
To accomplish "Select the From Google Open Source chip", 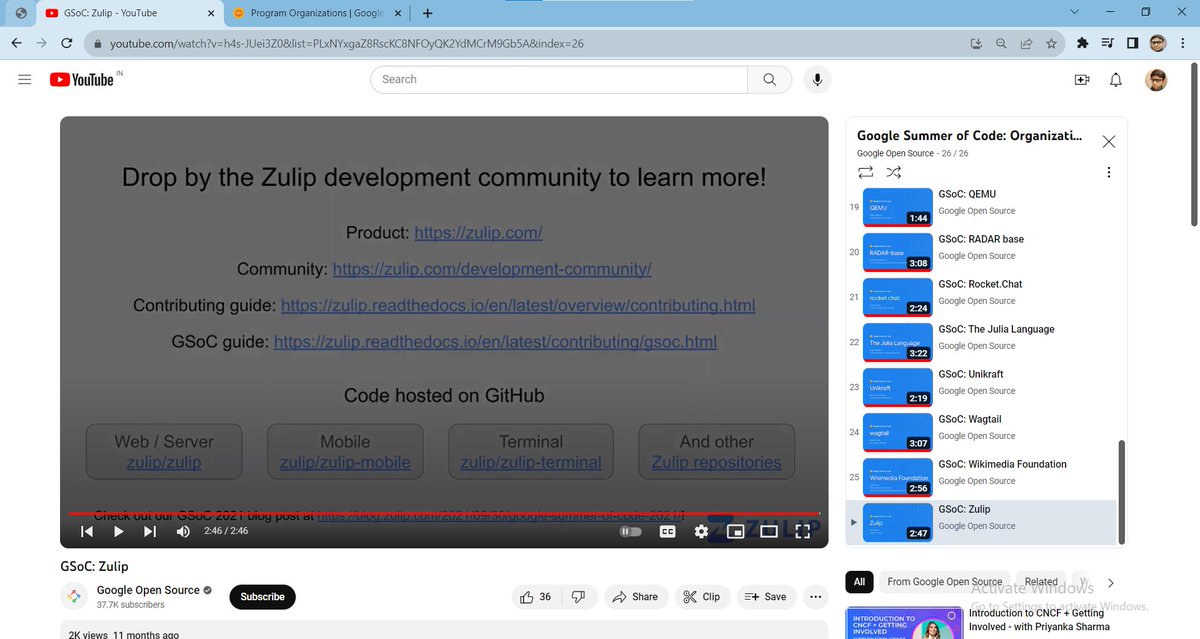I will click(944, 582).
